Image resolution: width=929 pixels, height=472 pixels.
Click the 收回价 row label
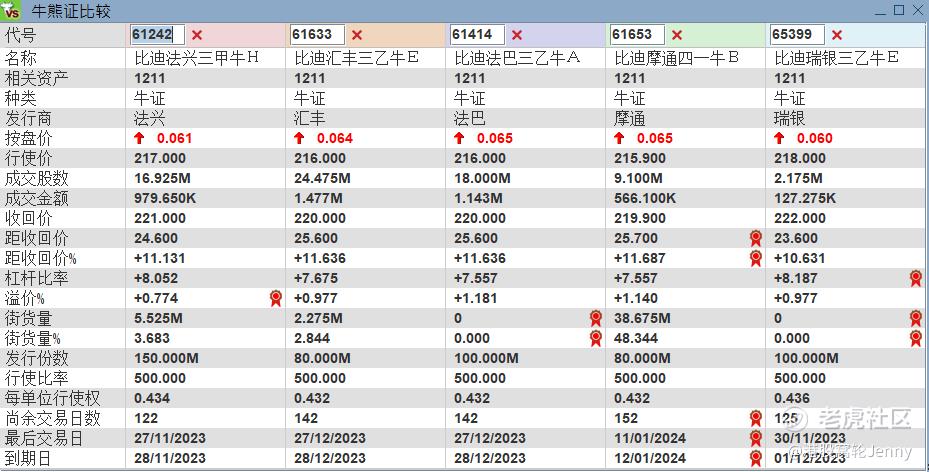pyautogui.click(x=28, y=218)
